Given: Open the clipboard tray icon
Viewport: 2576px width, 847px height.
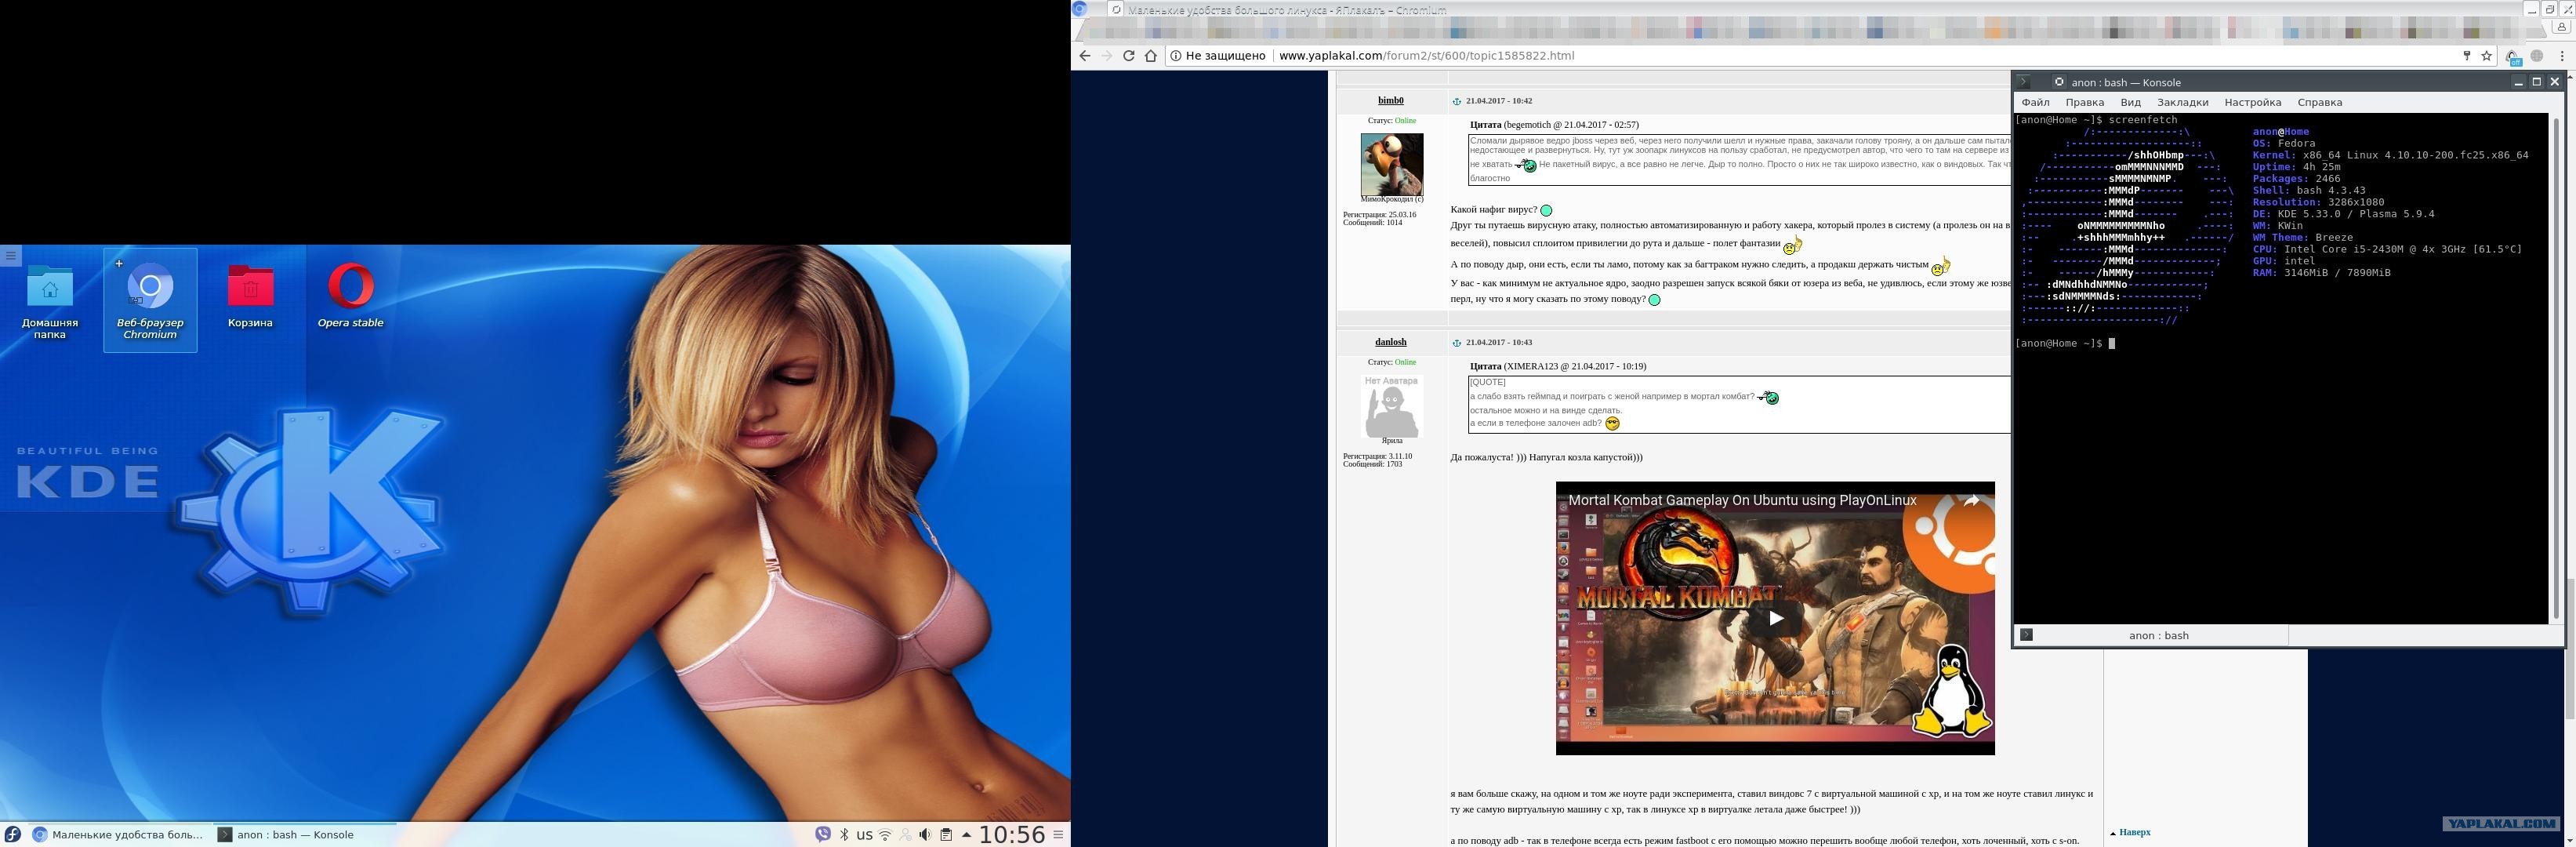Looking at the screenshot, I should pos(946,834).
